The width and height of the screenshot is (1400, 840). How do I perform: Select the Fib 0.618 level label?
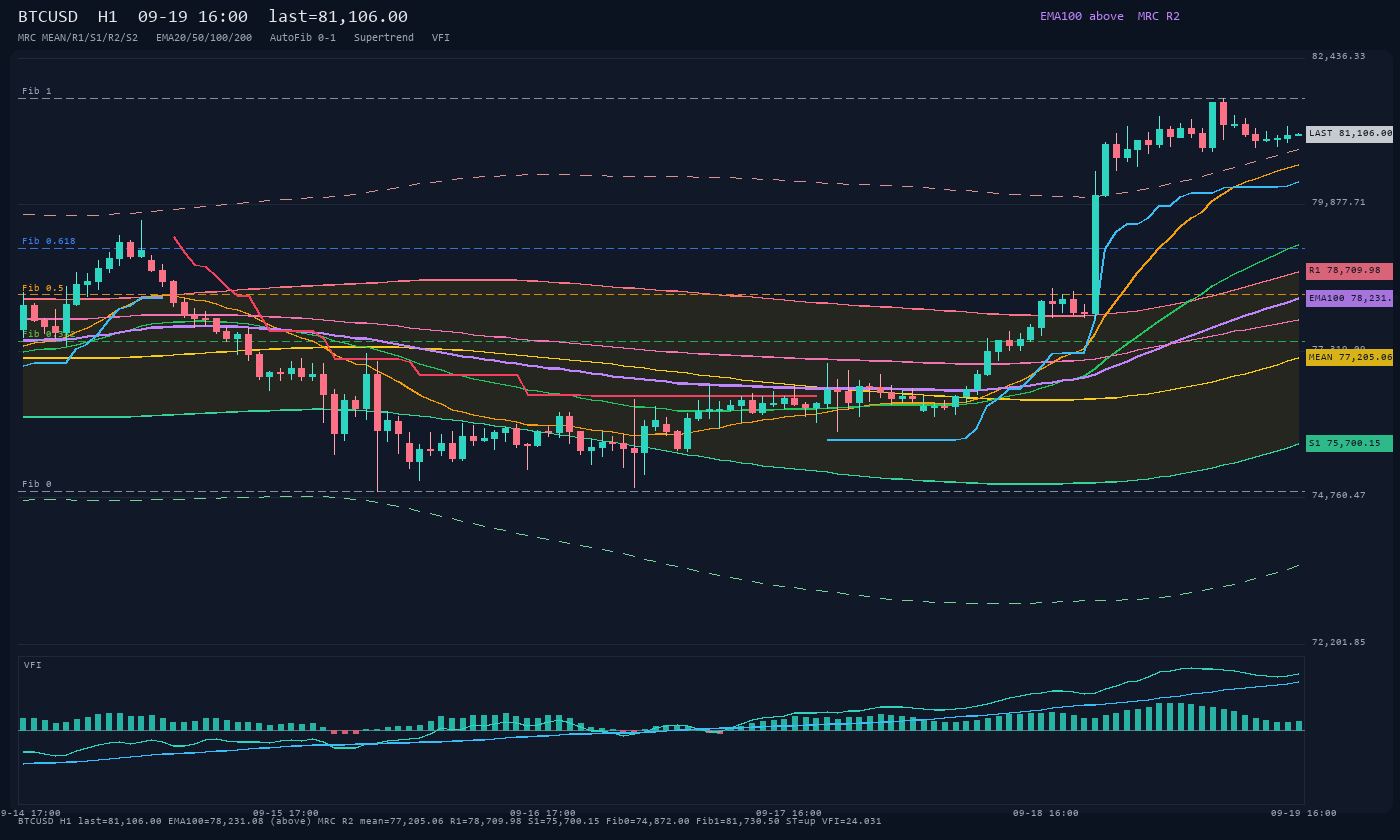tap(49, 241)
